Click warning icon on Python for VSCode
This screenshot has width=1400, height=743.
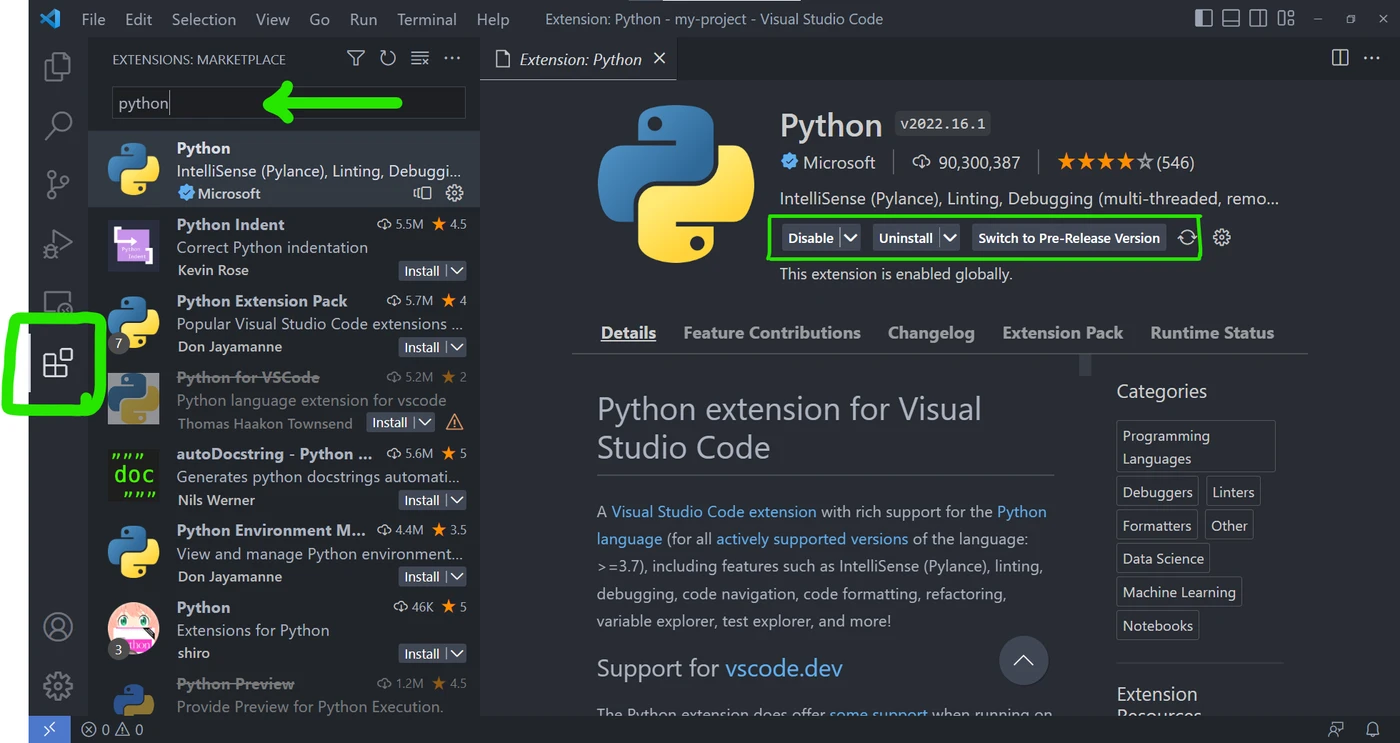[x=454, y=423]
